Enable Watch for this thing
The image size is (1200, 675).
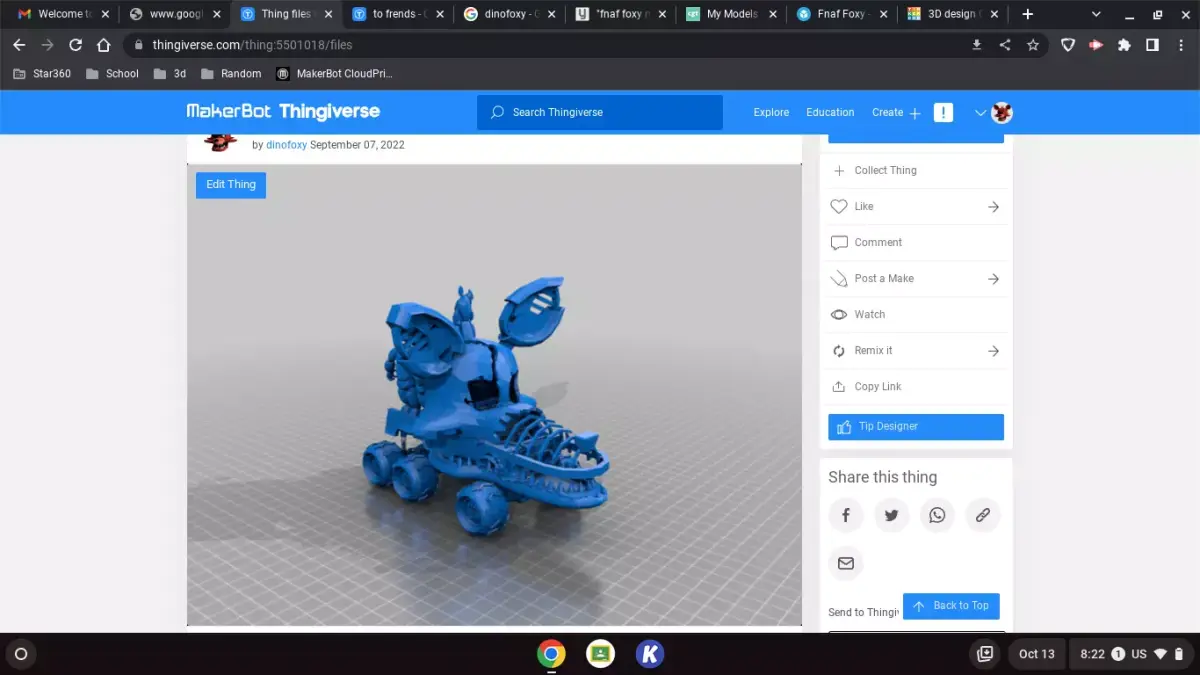(x=866, y=314)
